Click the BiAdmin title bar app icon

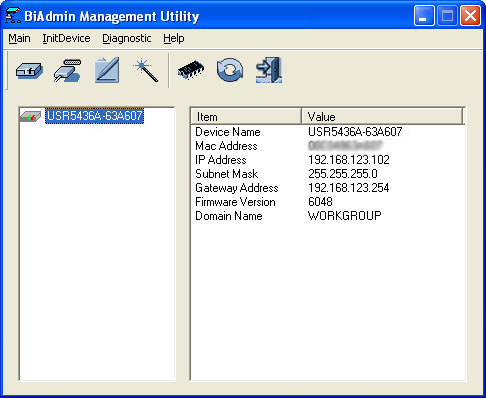click(13, 15)
